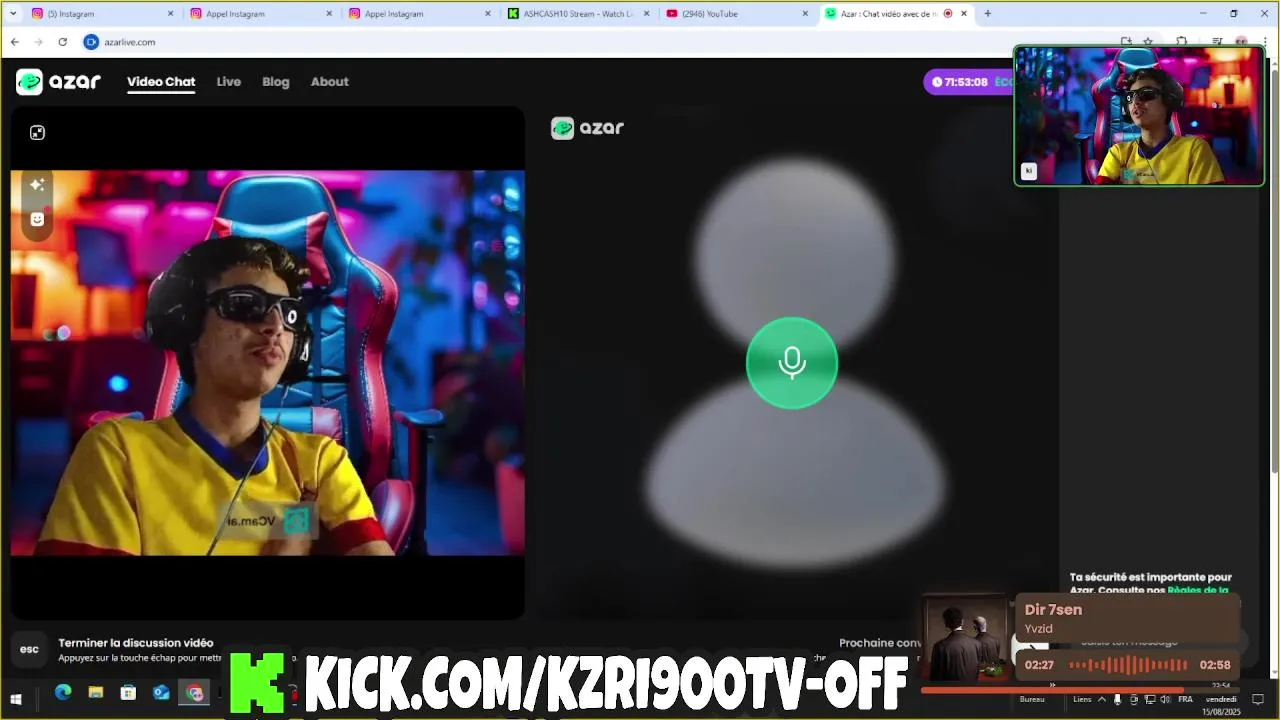Click the 02:58 song duration
The image size is (1280, 720).
point(1214,665)
